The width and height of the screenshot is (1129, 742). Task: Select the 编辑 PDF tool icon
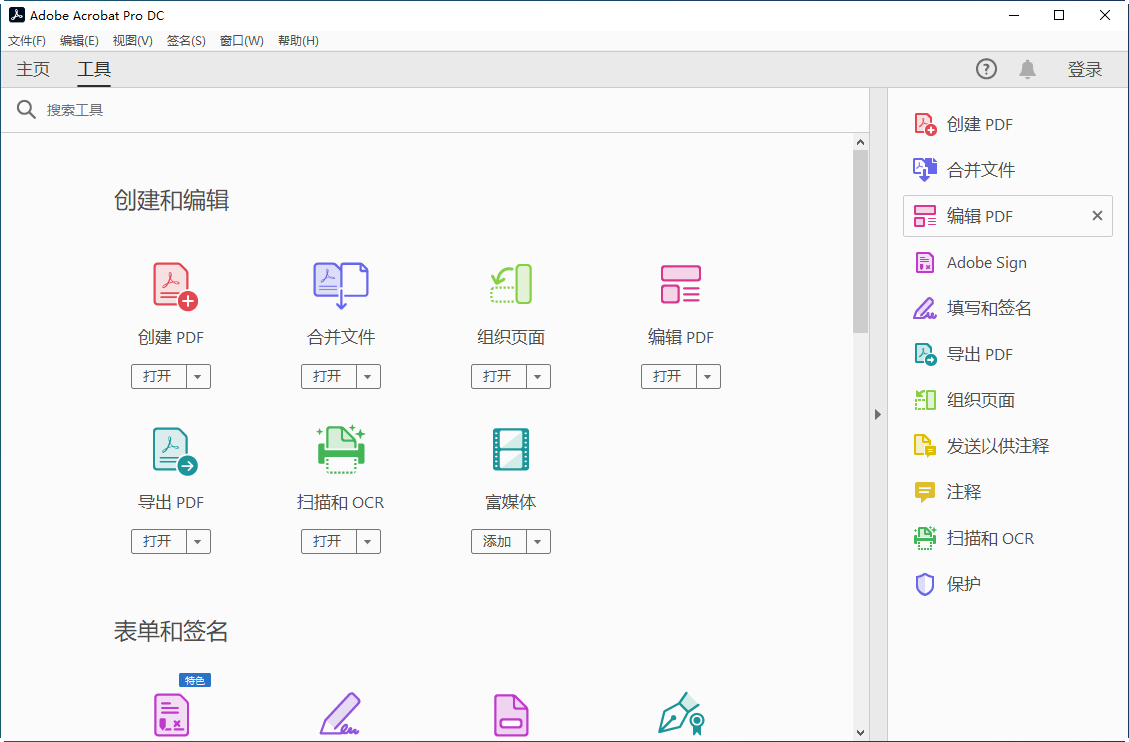click(x=680, y=283)
